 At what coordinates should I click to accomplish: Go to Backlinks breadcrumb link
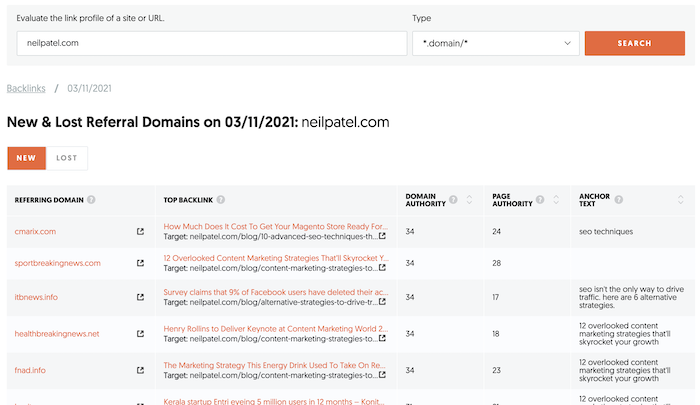click(x=26, y=88)
